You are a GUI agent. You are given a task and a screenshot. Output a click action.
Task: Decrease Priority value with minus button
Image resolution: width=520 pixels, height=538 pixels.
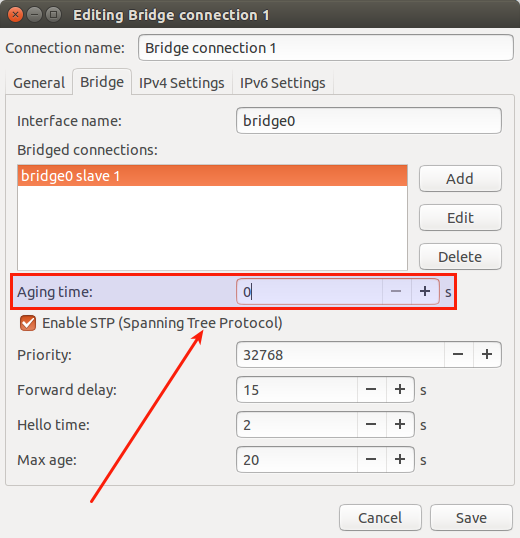(x=459, y=354)
